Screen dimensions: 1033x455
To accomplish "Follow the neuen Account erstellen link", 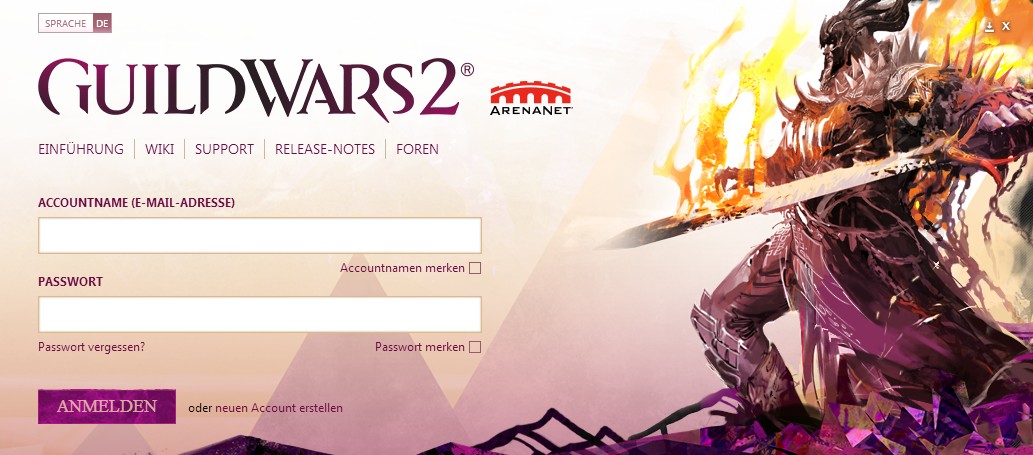I will 279,408.
